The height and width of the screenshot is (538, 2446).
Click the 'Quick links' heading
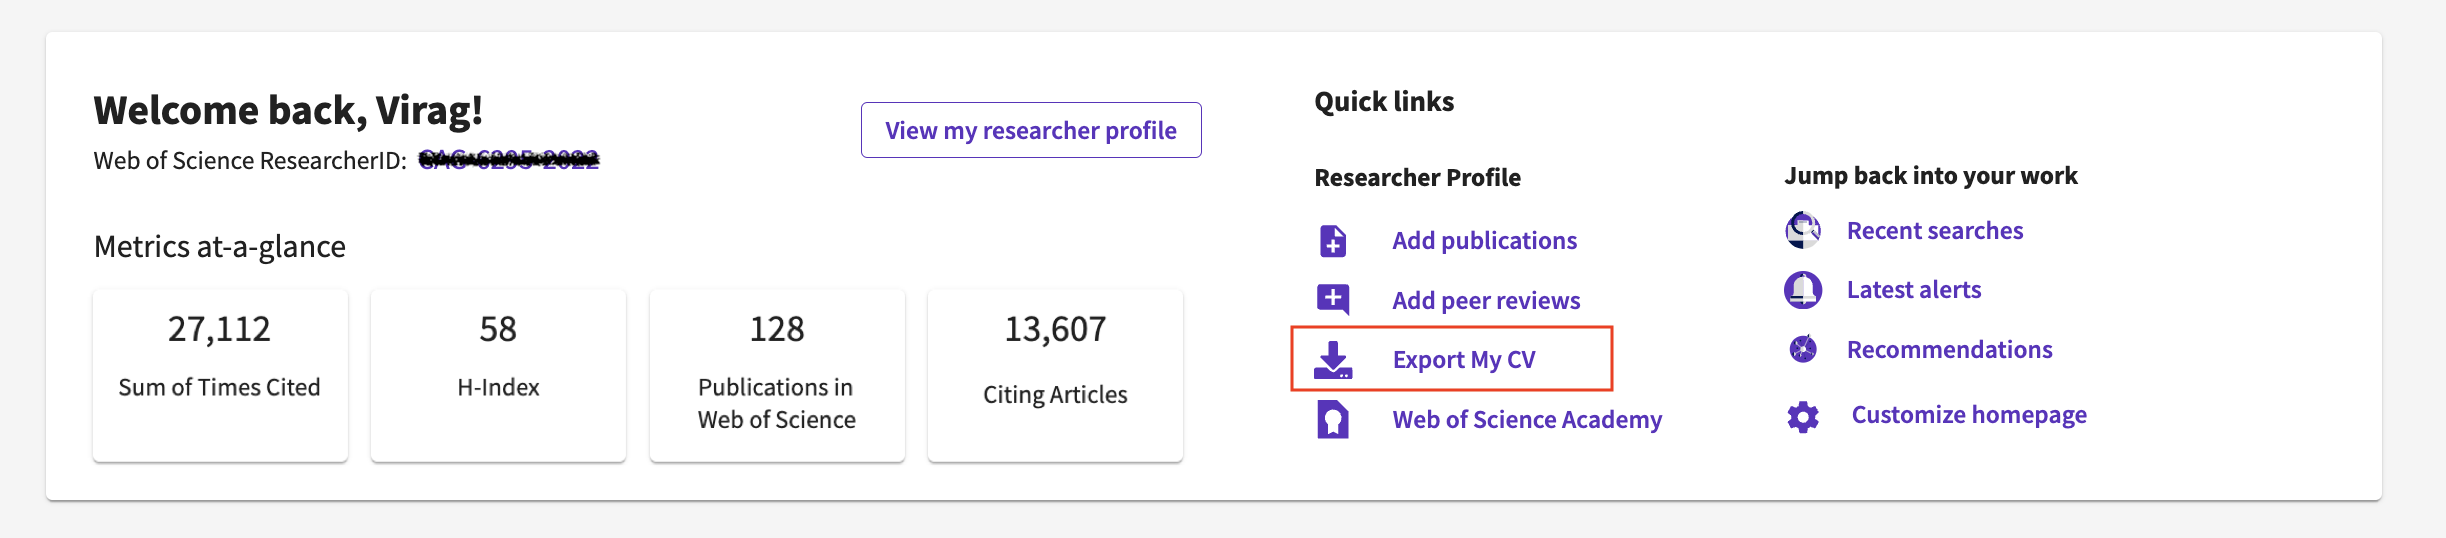(x=1384, y=101)
